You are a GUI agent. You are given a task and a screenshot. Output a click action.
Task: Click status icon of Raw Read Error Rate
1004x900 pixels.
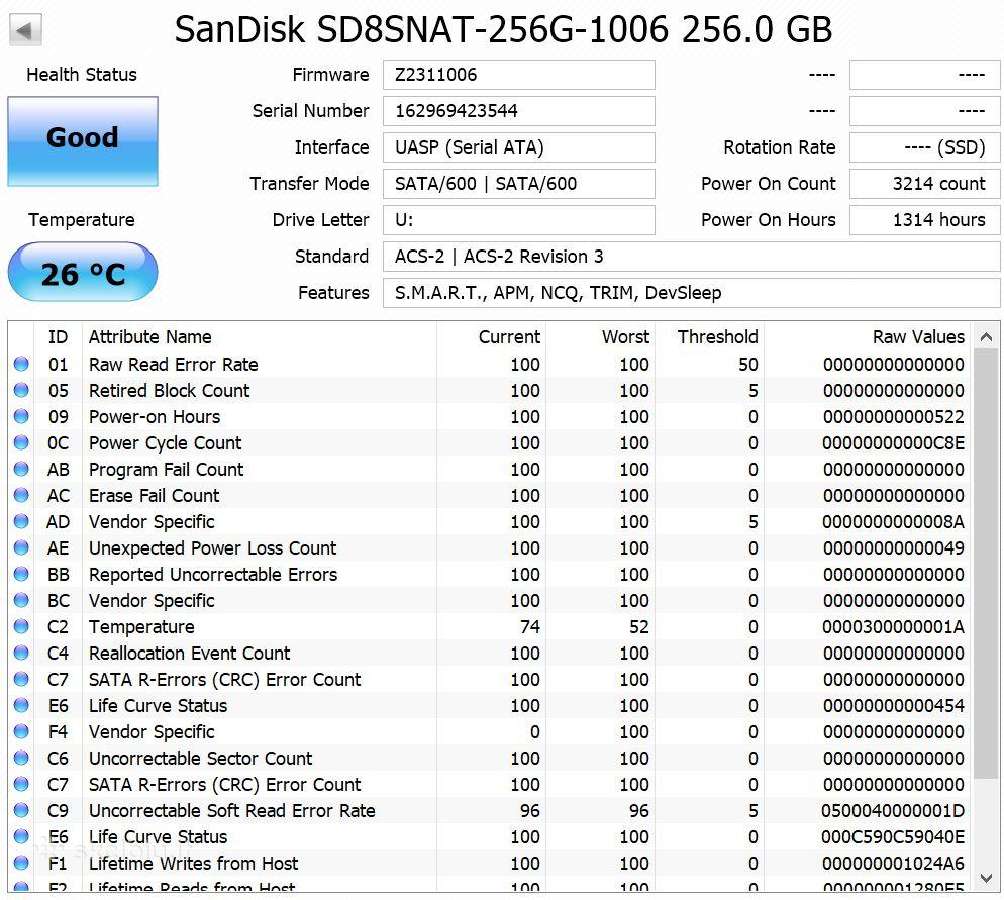(x=21, y=364)
